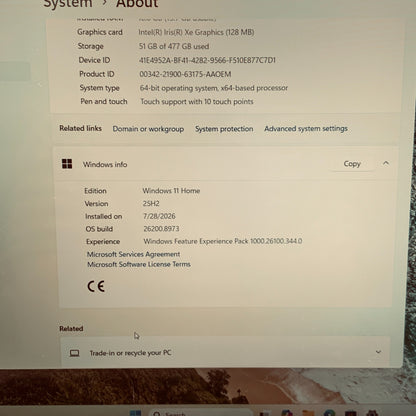This screenshot has height=416, width=416.
Task: Click the About breadcrumb heading
Action: [137, 3]
